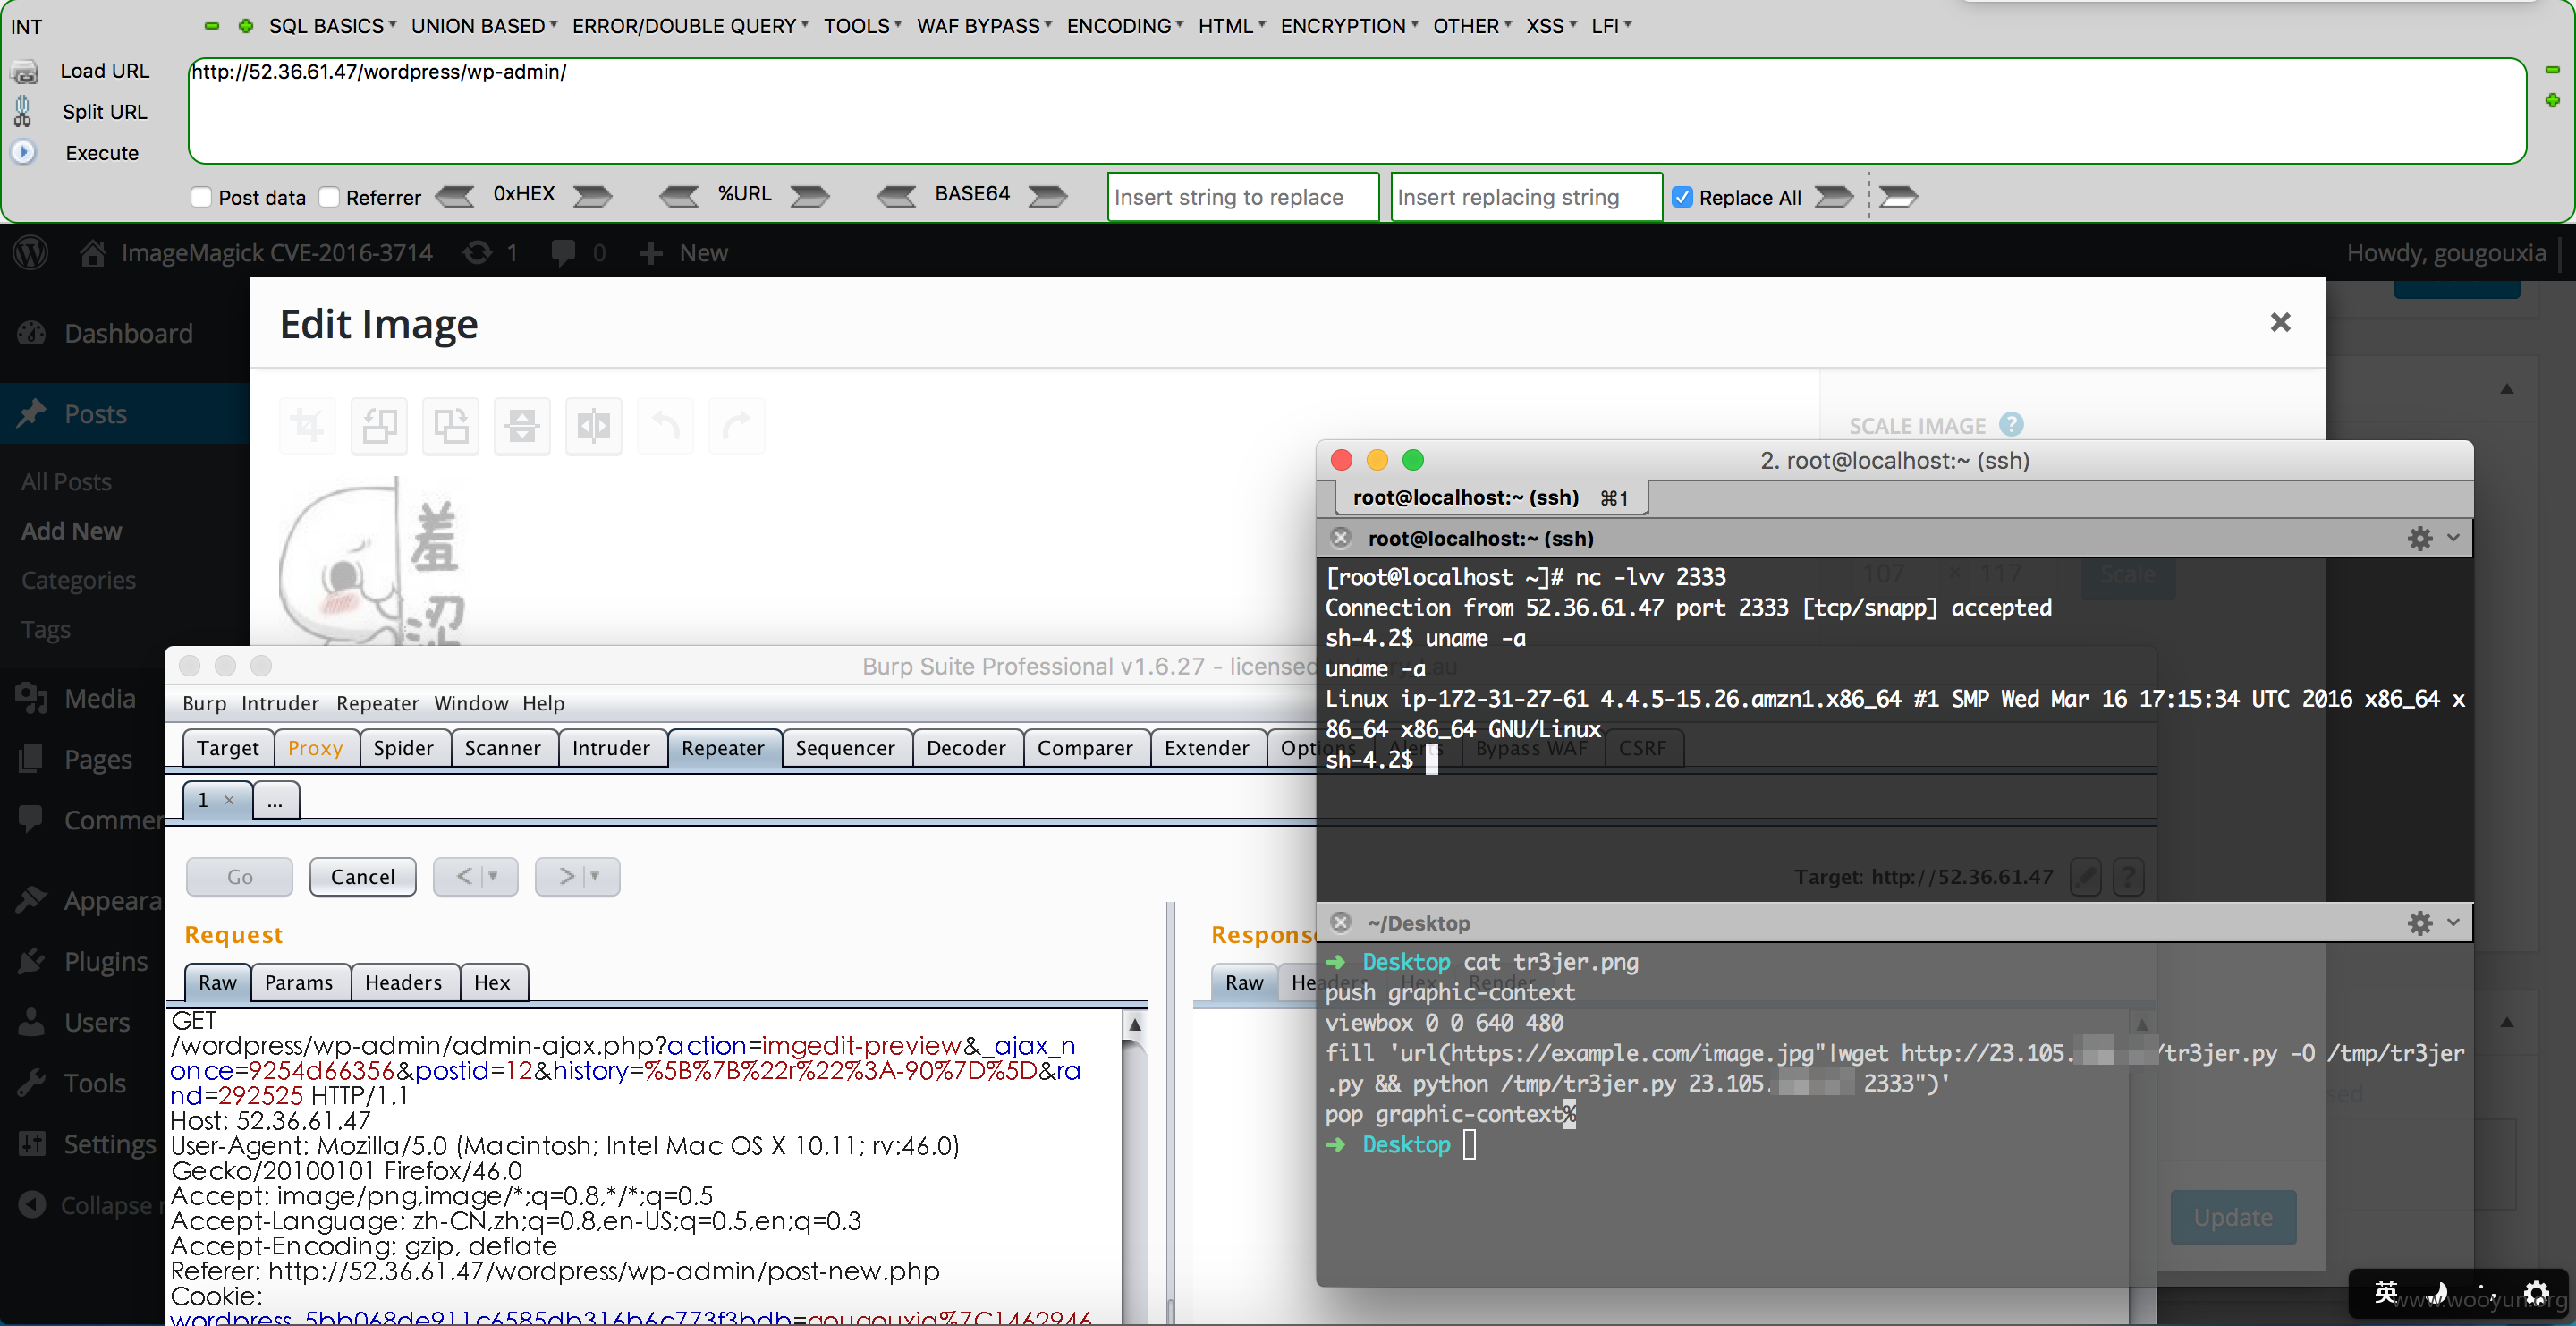Open the WAF BYPASS dropdown menu
The image size is (2576, 1326).
click(984, 26)
